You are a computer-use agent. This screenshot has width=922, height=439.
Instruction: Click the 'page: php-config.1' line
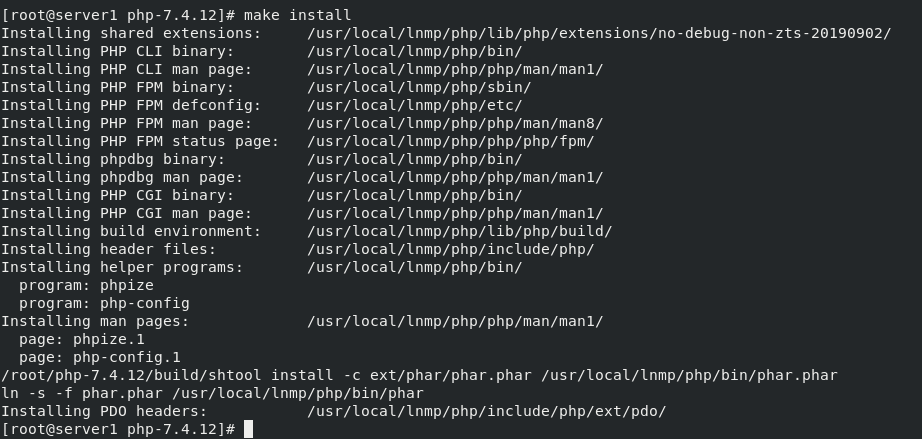pyautogui.click(x=100, y=357)
